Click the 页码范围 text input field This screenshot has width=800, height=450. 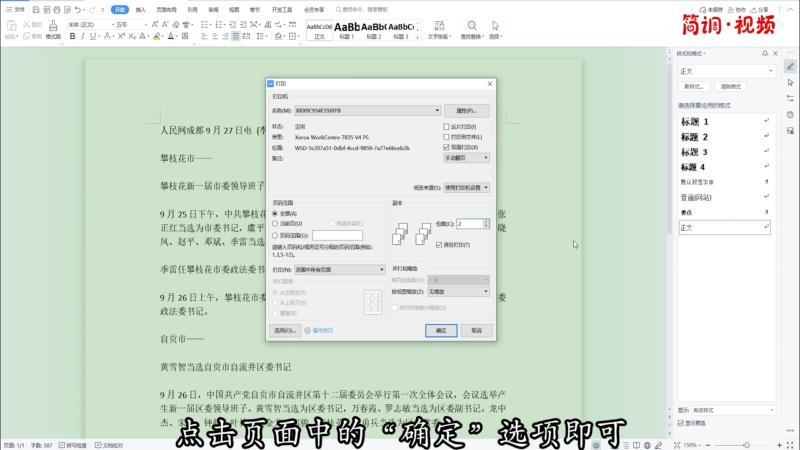(330, 235)
